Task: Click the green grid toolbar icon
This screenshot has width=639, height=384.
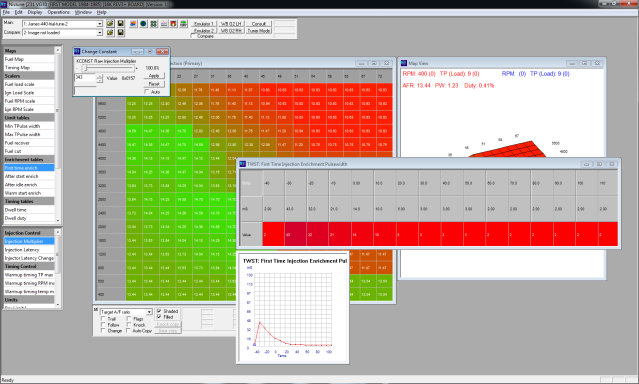Action: [x=153, y=24]
